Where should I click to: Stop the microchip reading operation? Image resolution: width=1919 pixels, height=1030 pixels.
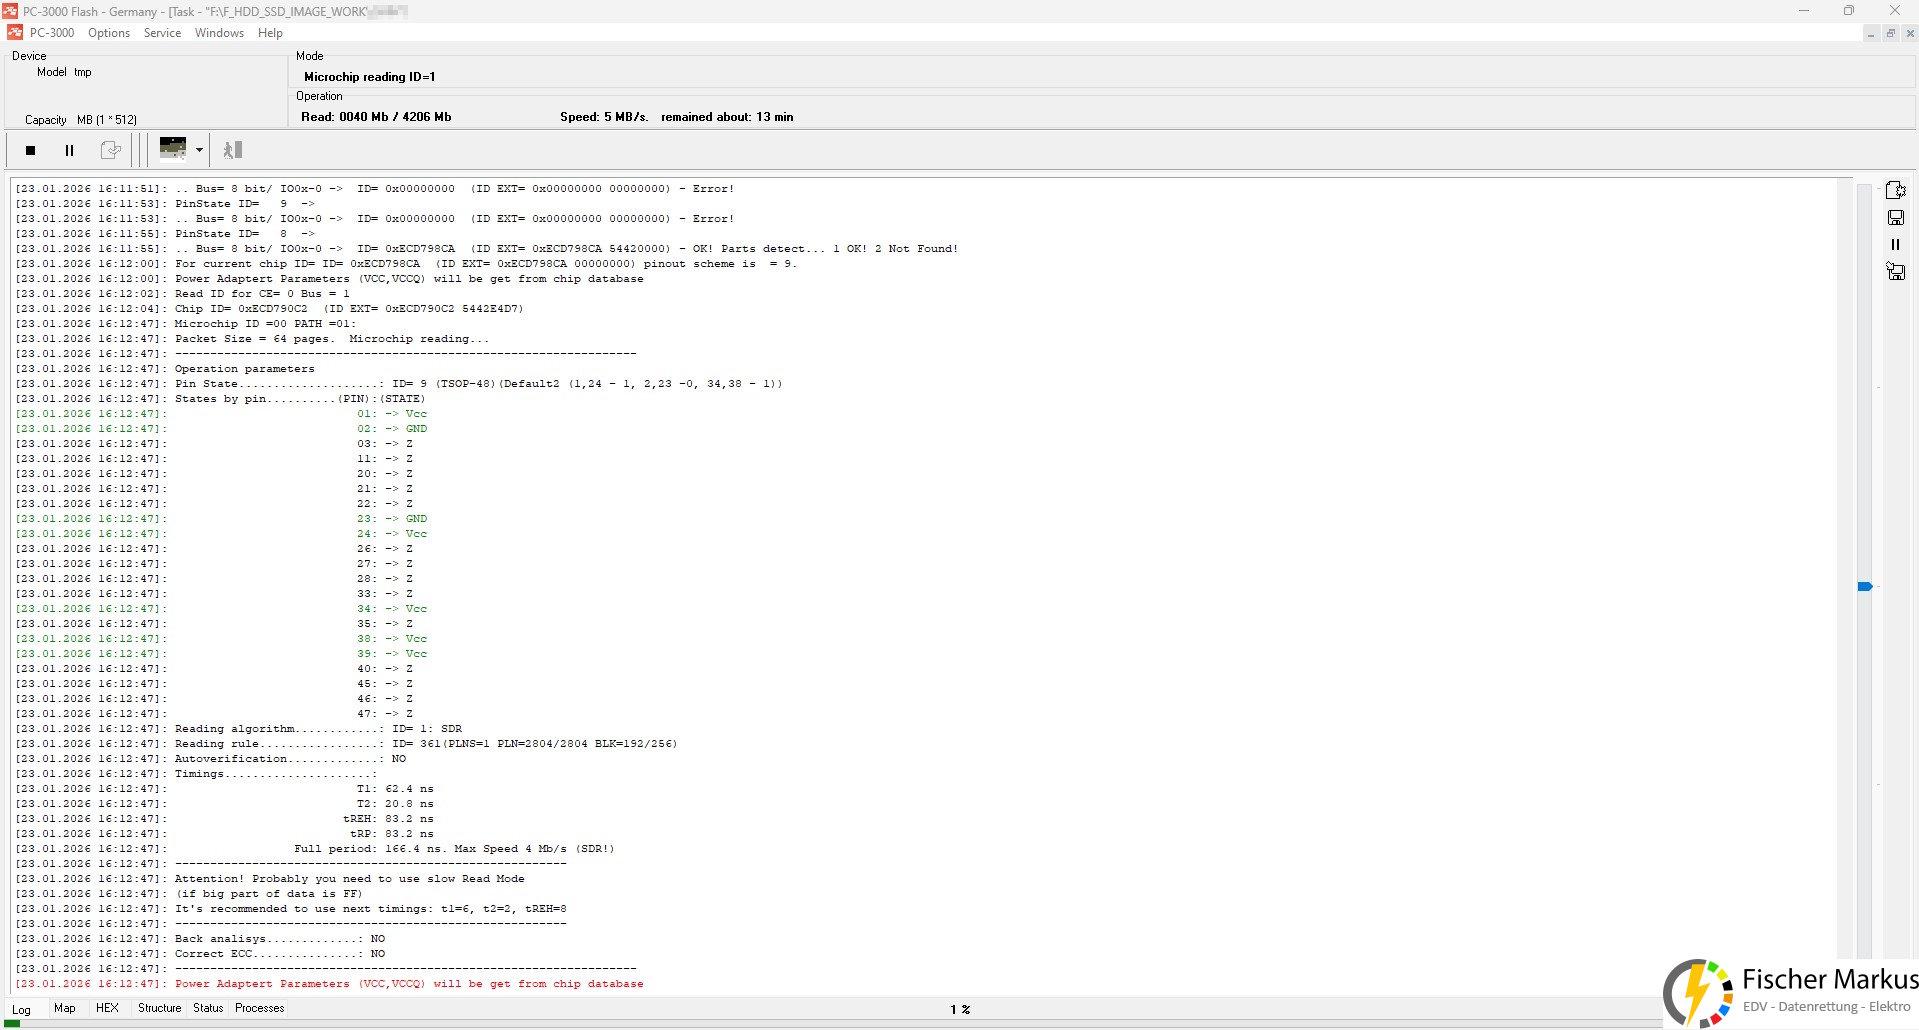click(x=31, y=150)
